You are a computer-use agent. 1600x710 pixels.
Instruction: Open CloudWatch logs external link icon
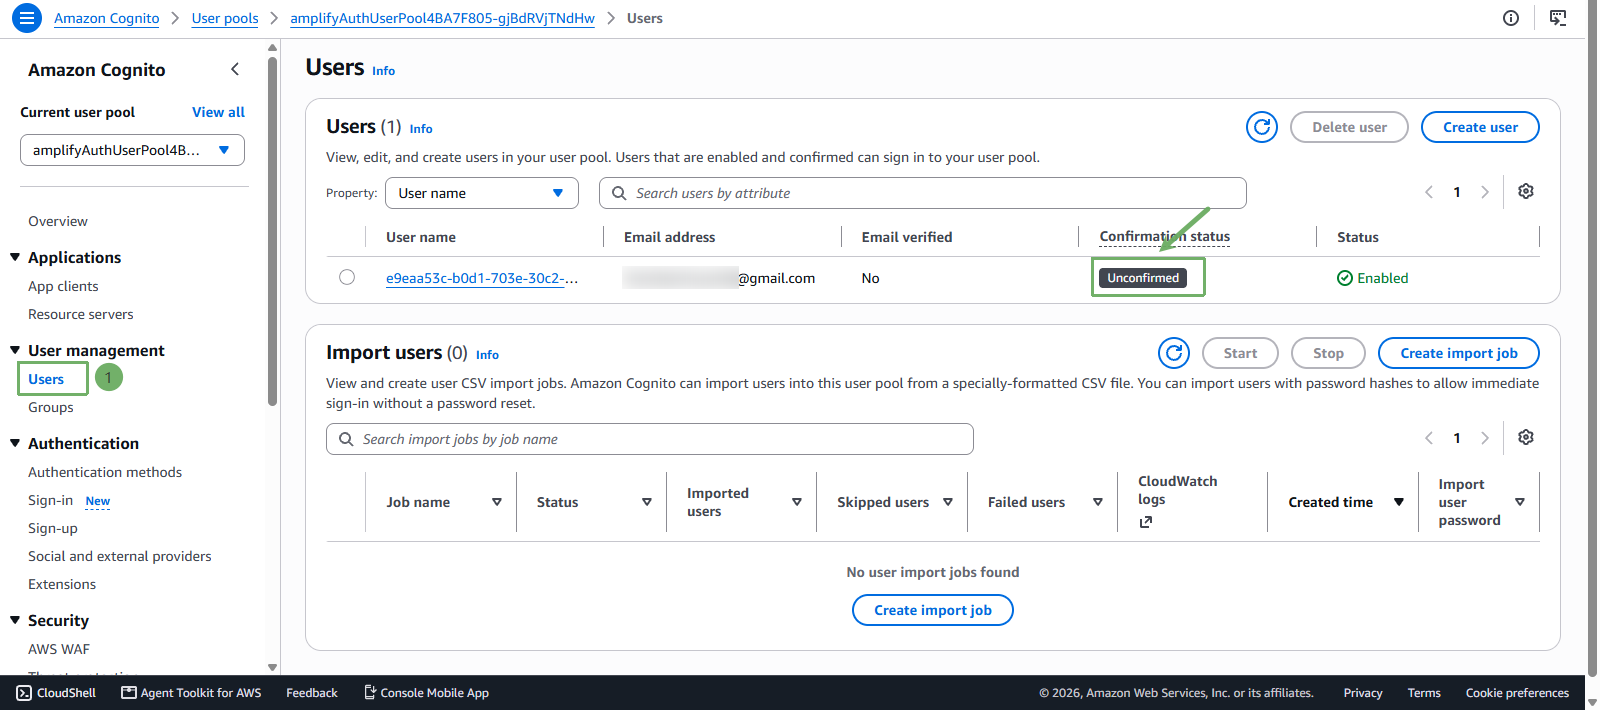coord(1146,521)
